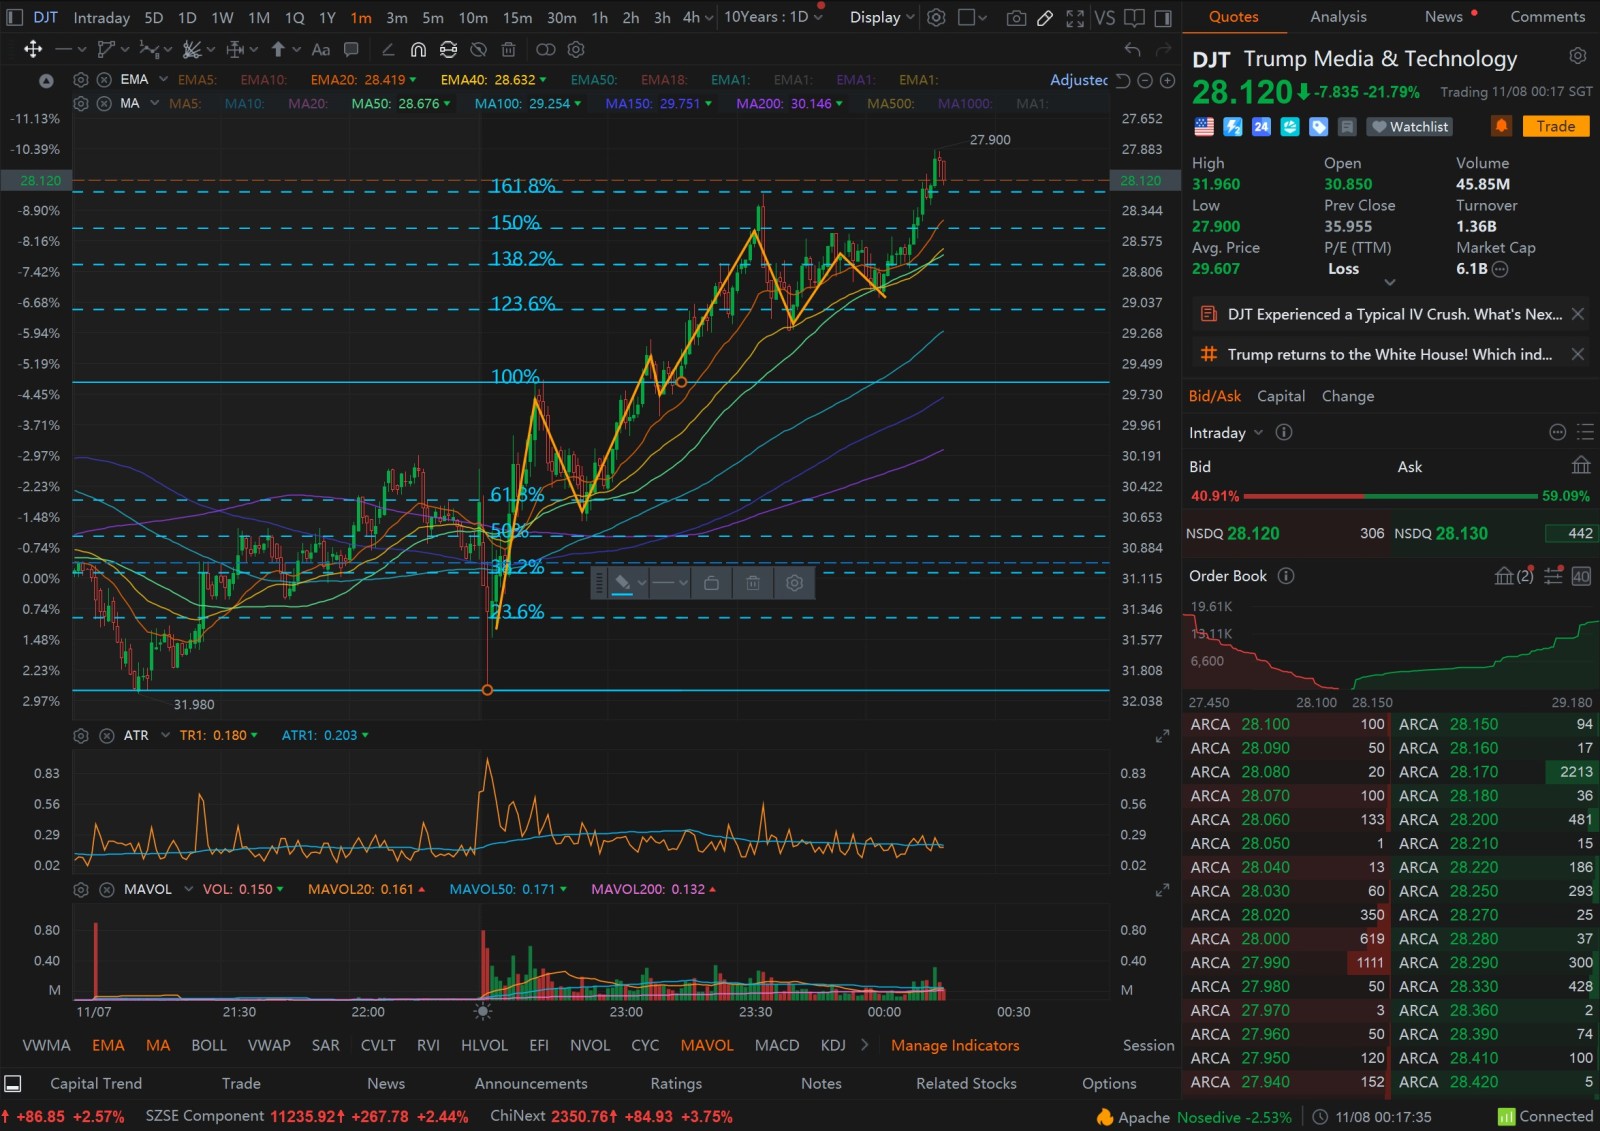Image resolution: width=1600 pixels, height=1131 pixels.
Task: Delete drawings with toolbar trash icon
Action: (x=508, y=49)
